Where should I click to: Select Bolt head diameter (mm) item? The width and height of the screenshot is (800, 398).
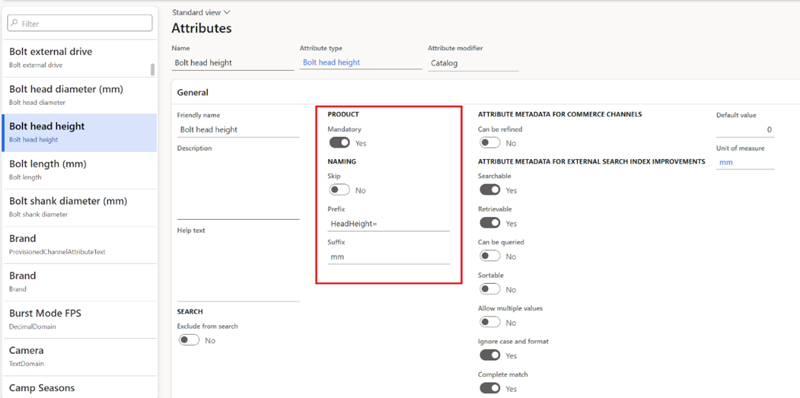[x=80, y=95]
